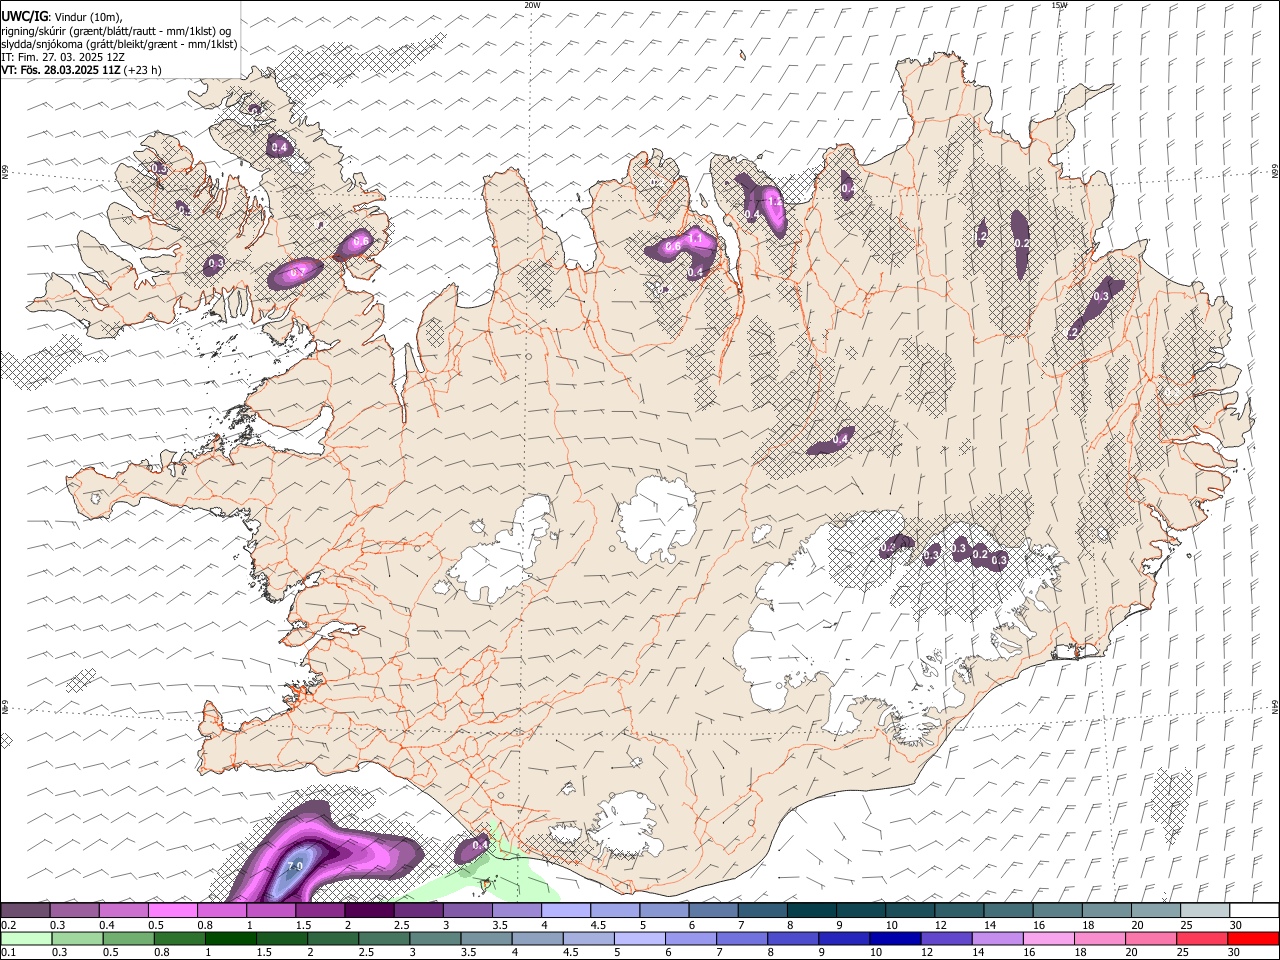Select the "IT: Fim. 27. 03. 2025 12Z" line

point(63,57)
